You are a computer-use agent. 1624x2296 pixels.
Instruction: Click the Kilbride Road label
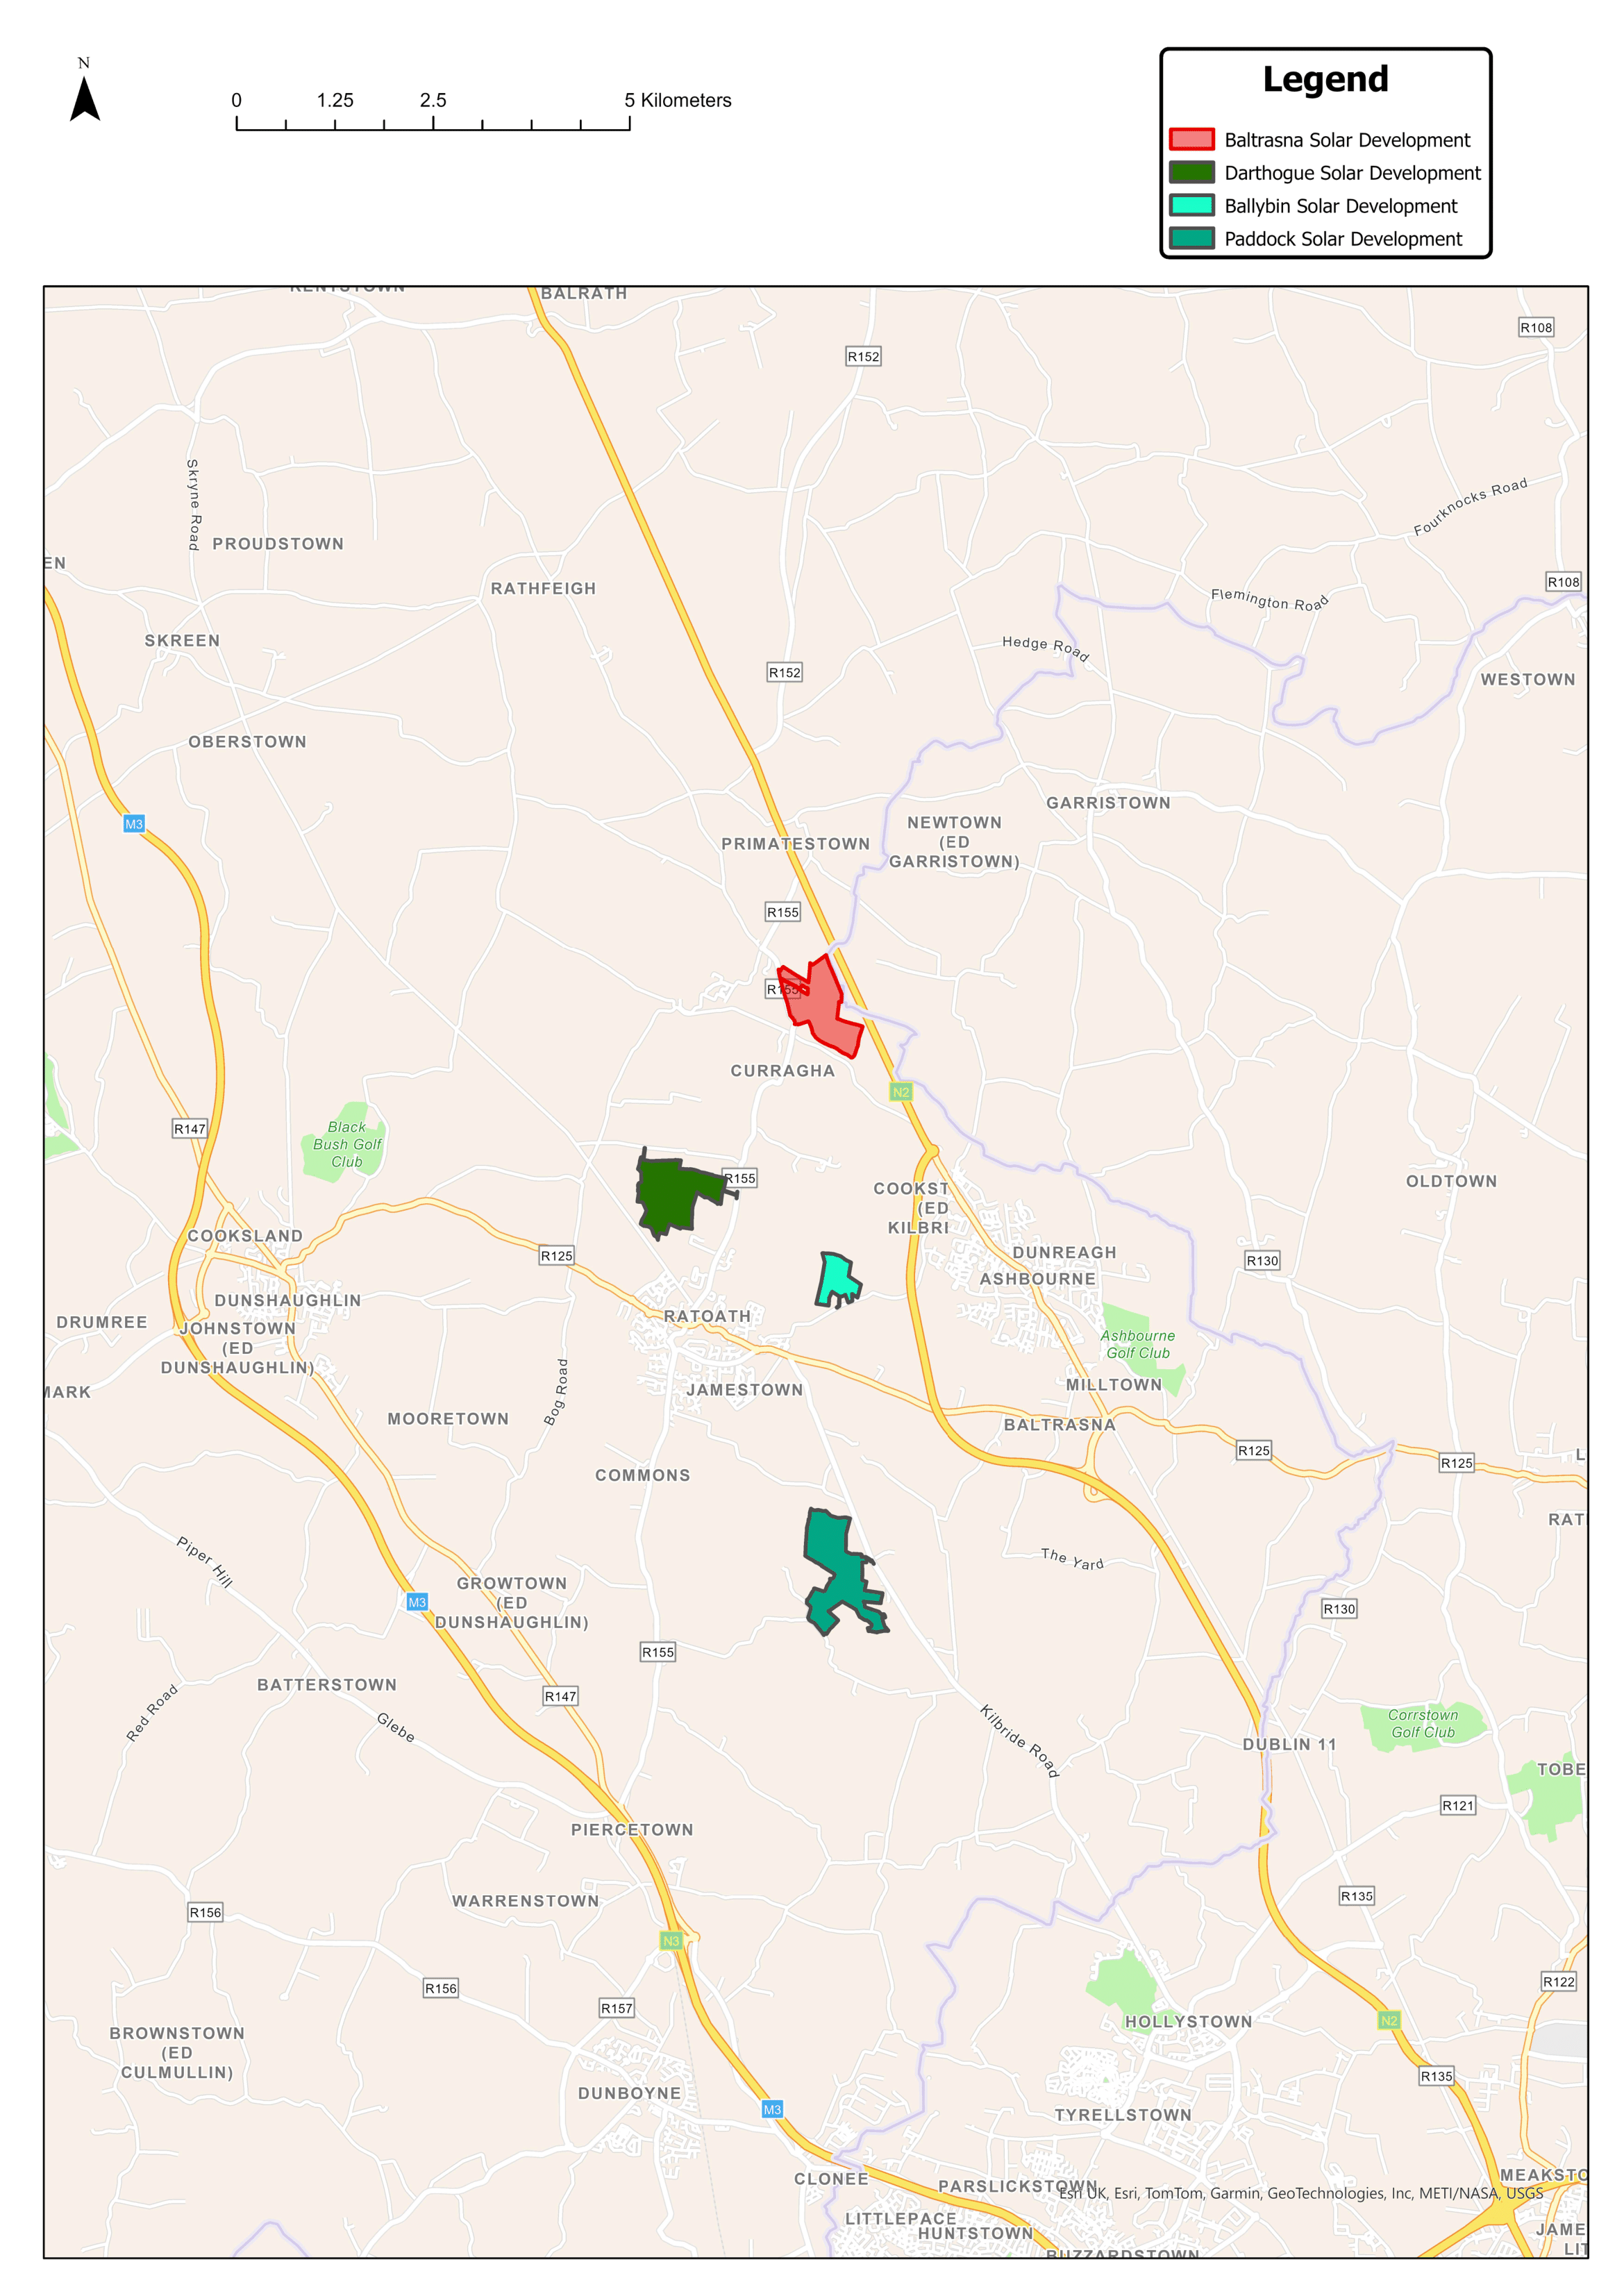click(x=1019, y=1741)
